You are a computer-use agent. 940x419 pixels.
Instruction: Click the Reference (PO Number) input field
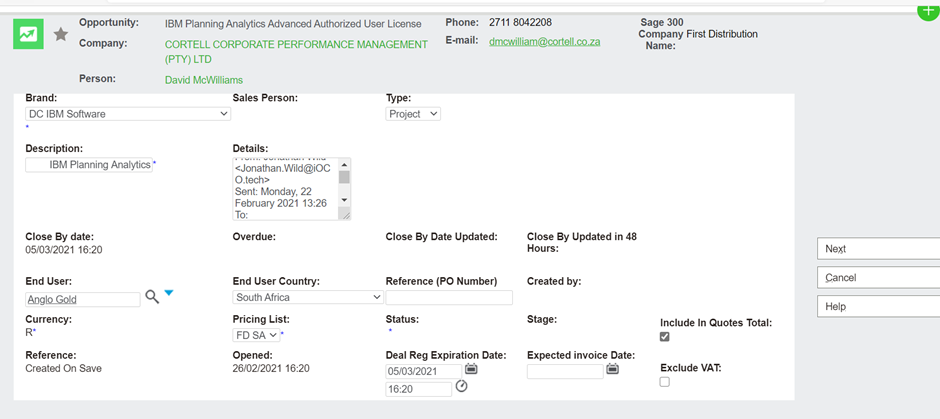click(449, 298)
